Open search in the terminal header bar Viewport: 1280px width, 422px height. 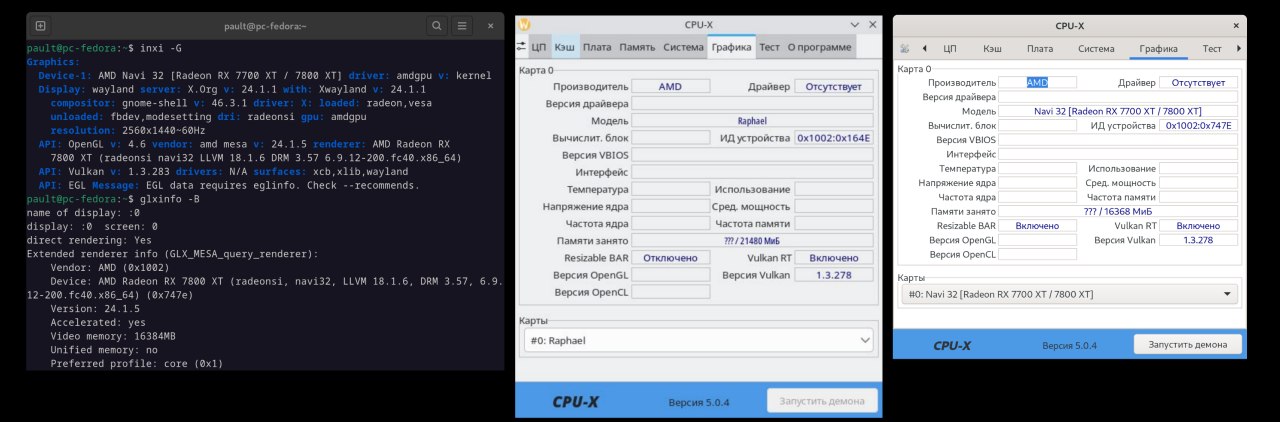pyautogui.click(x=437, y=25)
